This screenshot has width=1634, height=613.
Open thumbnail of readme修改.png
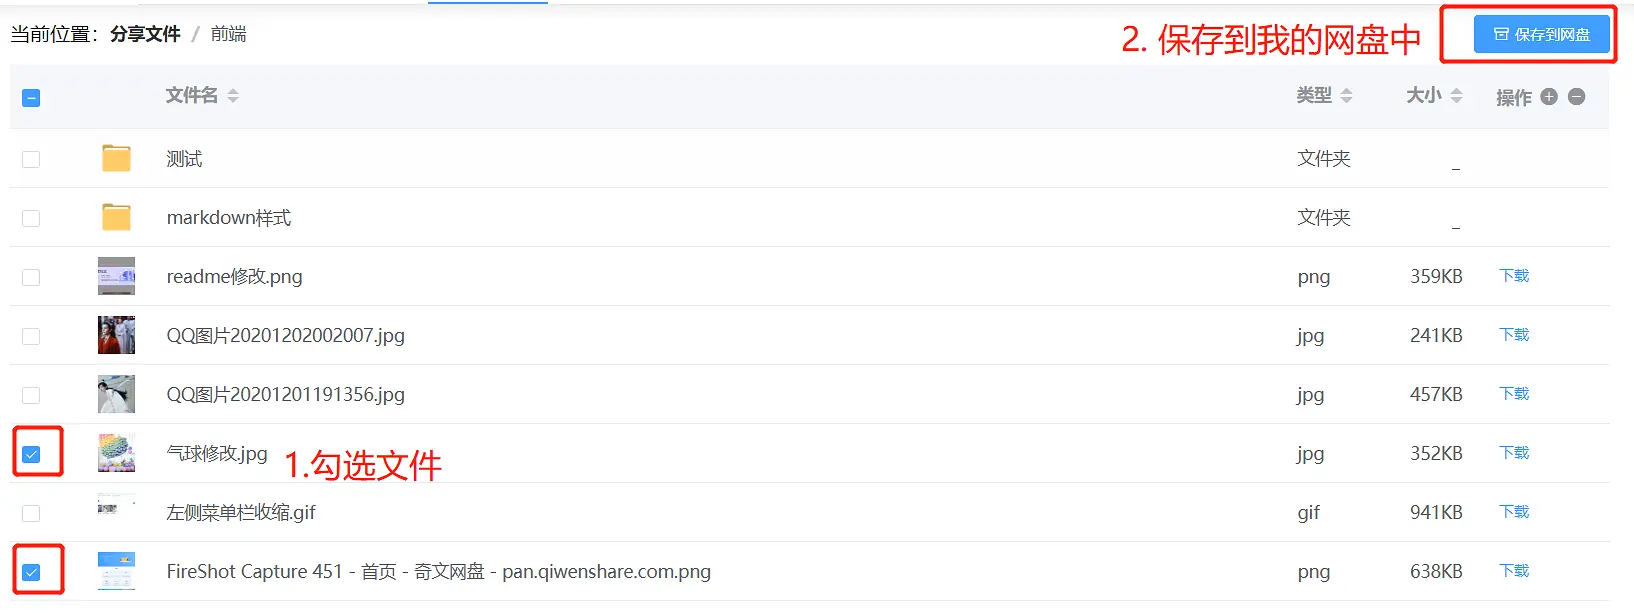[x=116, y=276]
